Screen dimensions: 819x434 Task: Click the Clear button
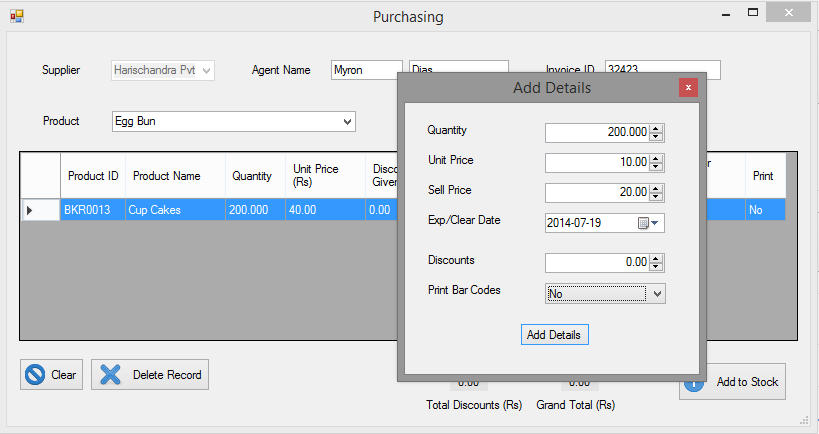(52, 375)
